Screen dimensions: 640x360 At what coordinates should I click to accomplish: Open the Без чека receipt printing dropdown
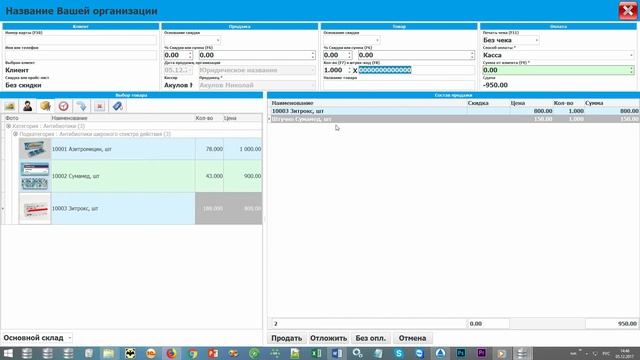coord(536,40)
